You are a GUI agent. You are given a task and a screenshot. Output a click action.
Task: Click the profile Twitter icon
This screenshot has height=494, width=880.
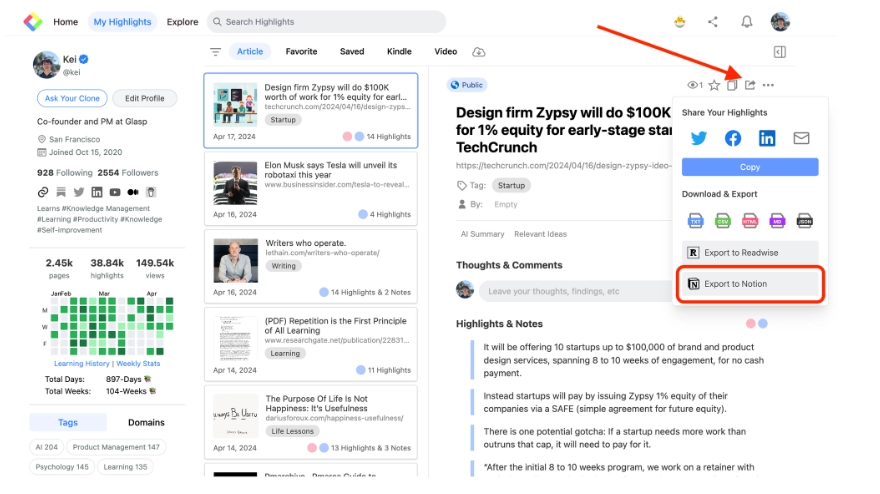(79, 192)
